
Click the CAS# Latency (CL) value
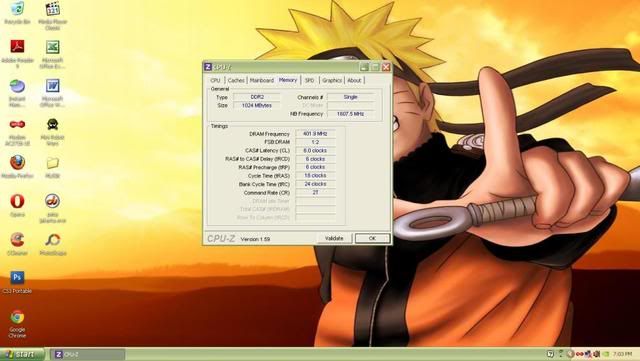(316, 151)
